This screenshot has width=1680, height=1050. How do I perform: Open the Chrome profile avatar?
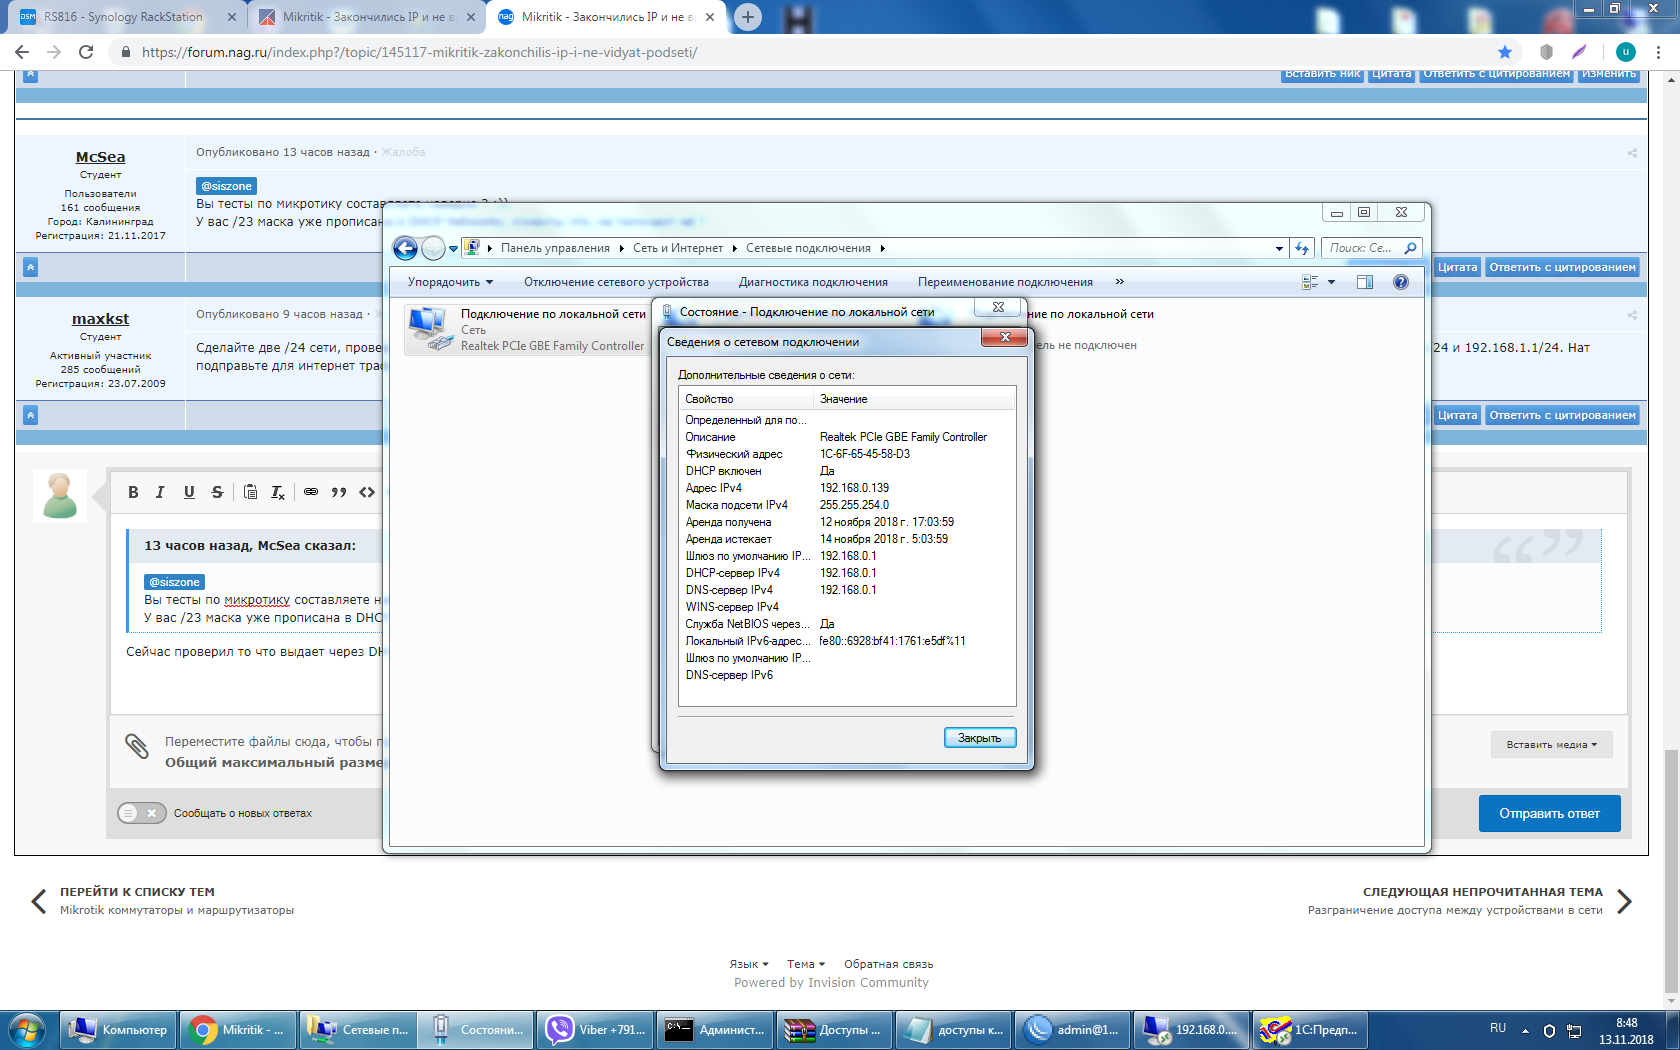point(1626,52)
